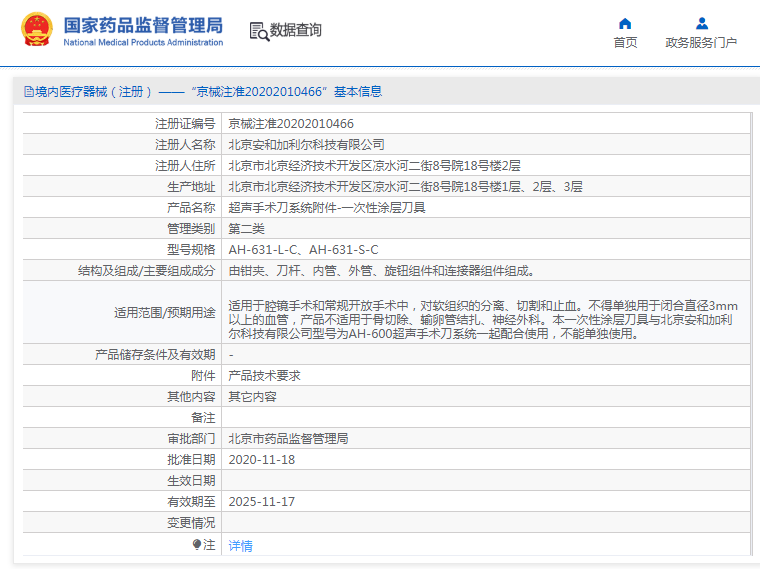The height and width of the screenshot is (569, 760).
Task: Click the 注册人住所 row label
Action: tap(185, 166)
